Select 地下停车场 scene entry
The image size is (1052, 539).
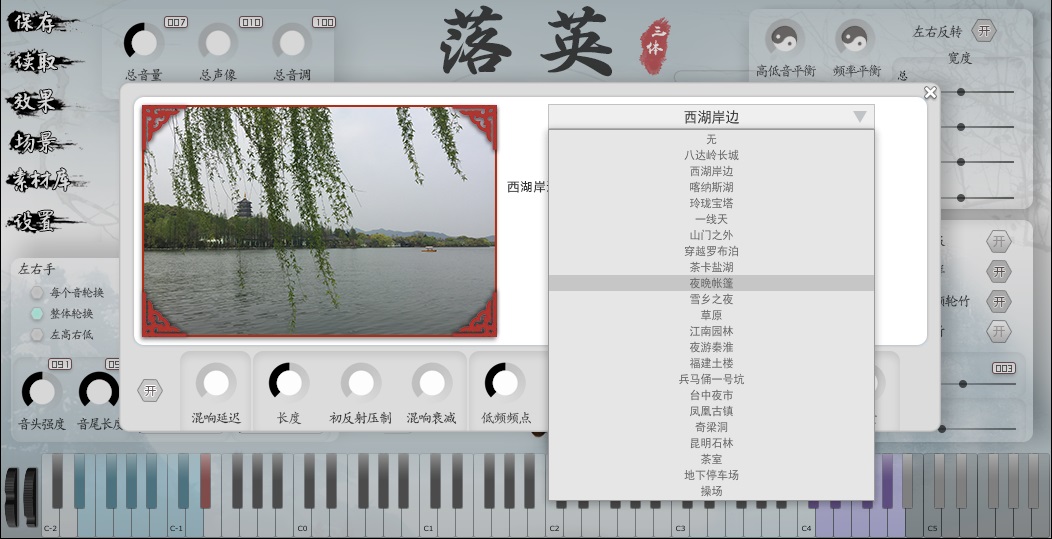point(711,475)
